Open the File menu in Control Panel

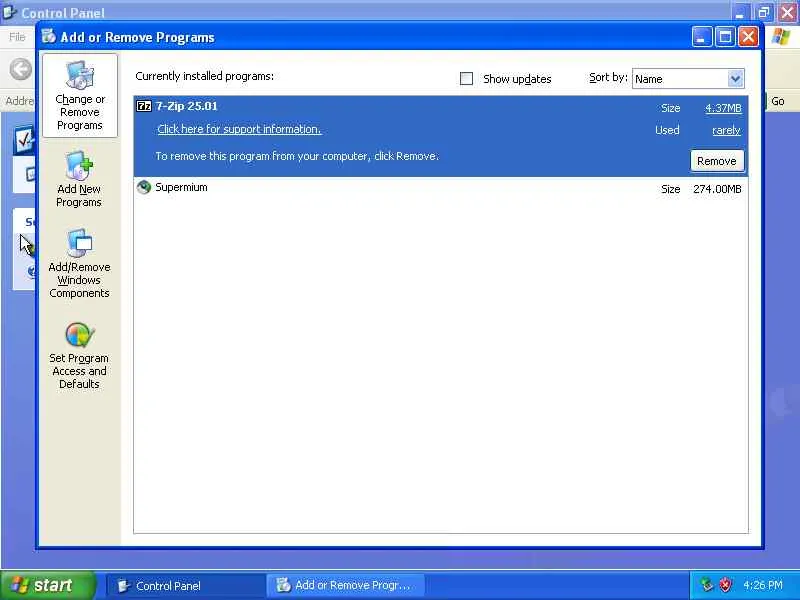click(x=17, y=37)
